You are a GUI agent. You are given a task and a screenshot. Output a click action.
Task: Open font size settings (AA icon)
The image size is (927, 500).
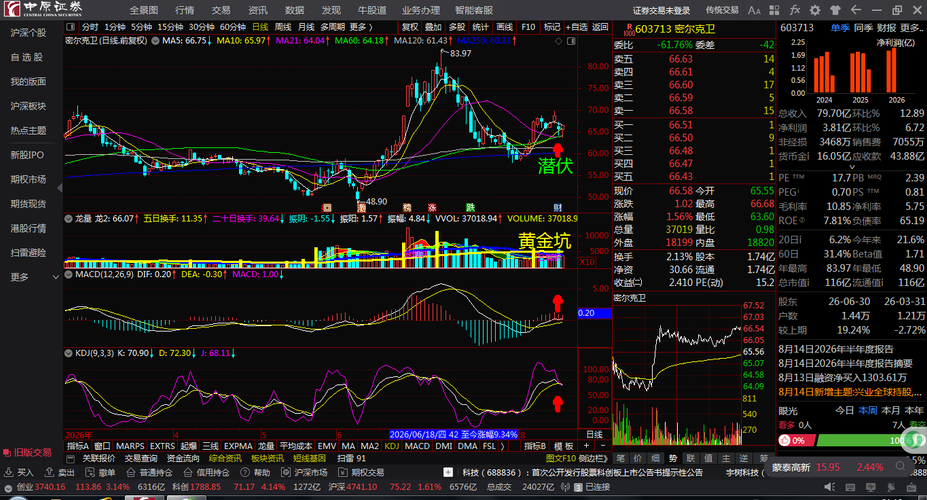754,10
